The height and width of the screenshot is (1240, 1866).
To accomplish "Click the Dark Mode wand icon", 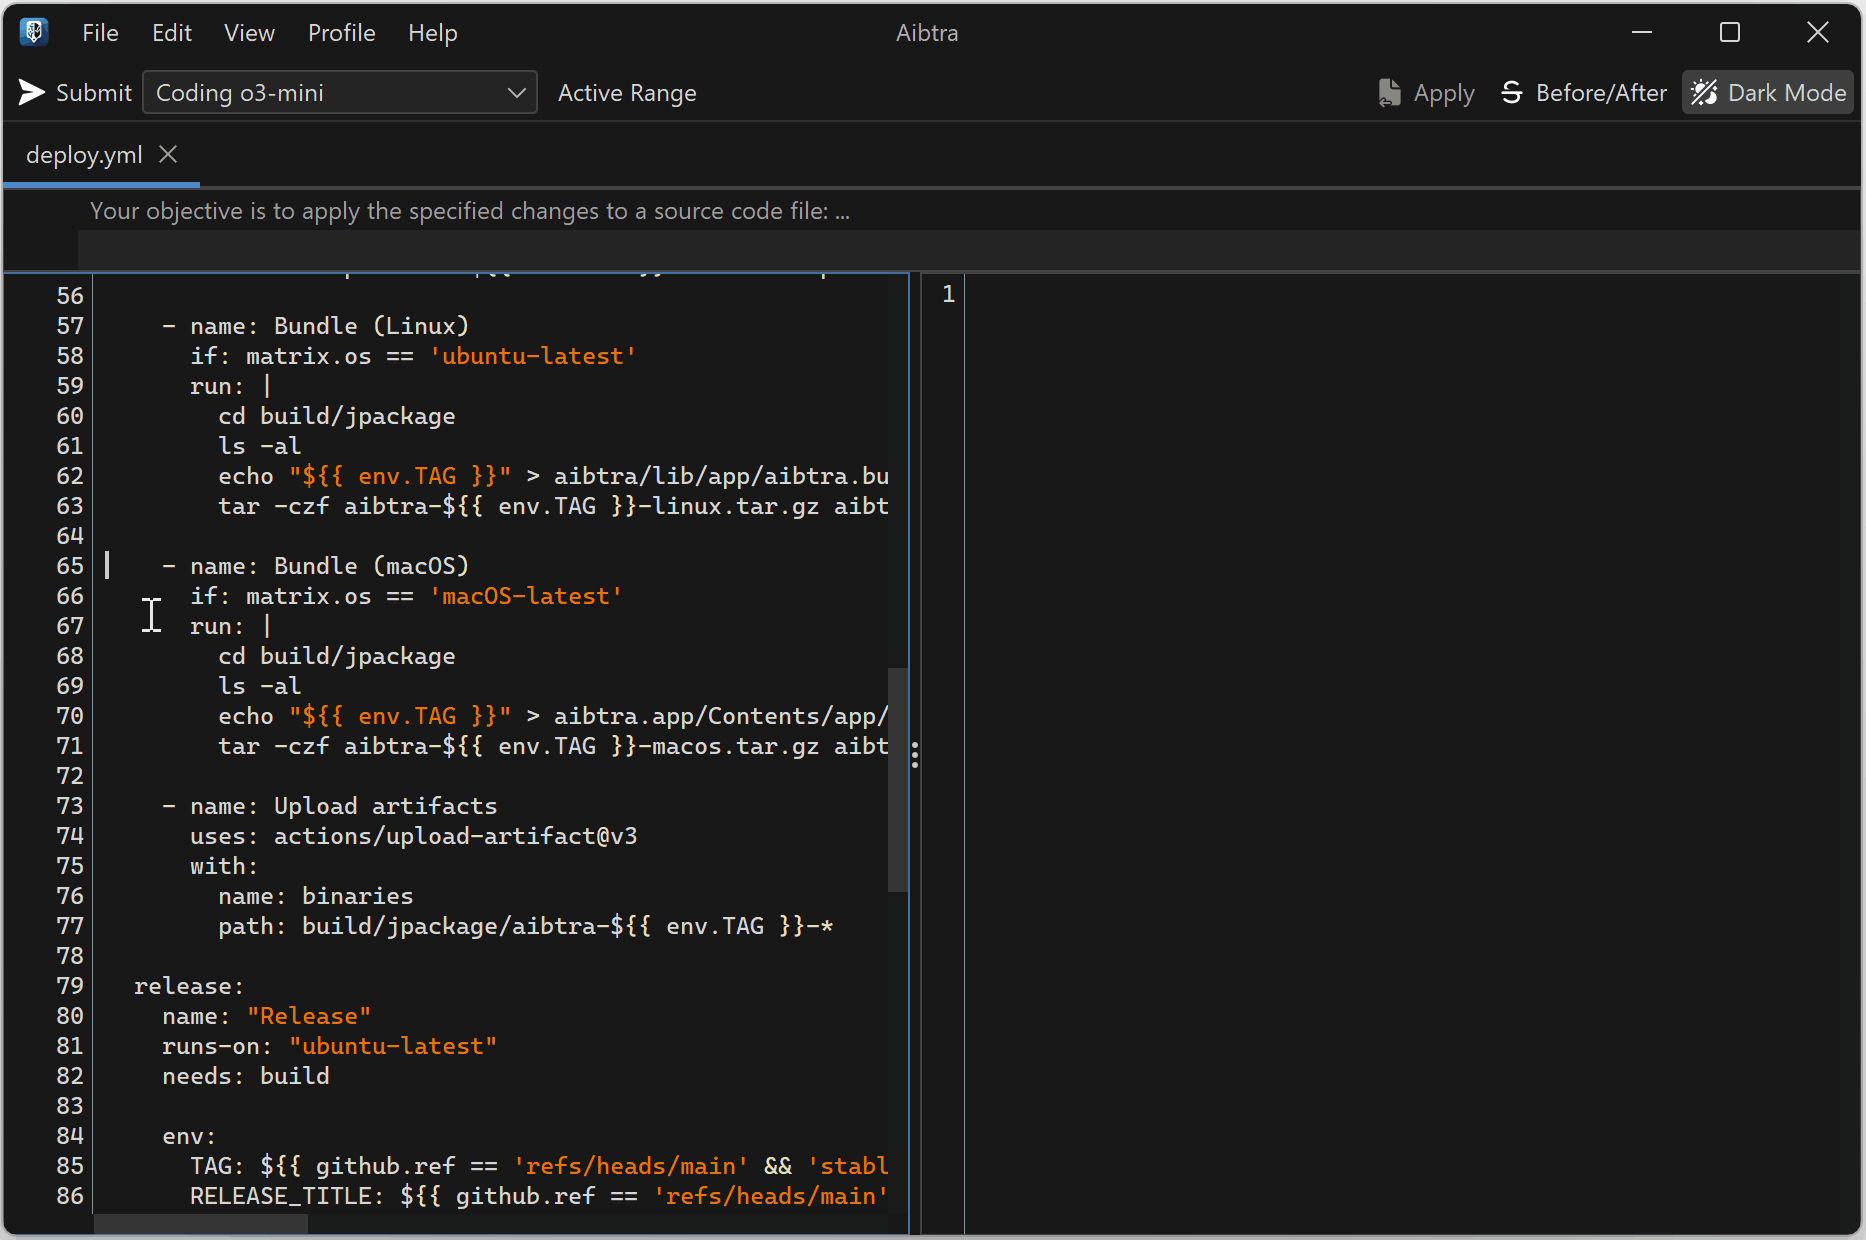I will (x=1704, y=93).
